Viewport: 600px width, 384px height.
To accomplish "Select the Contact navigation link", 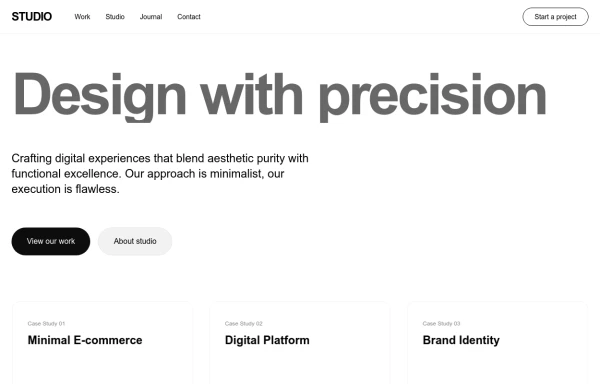I will point(189,17).
